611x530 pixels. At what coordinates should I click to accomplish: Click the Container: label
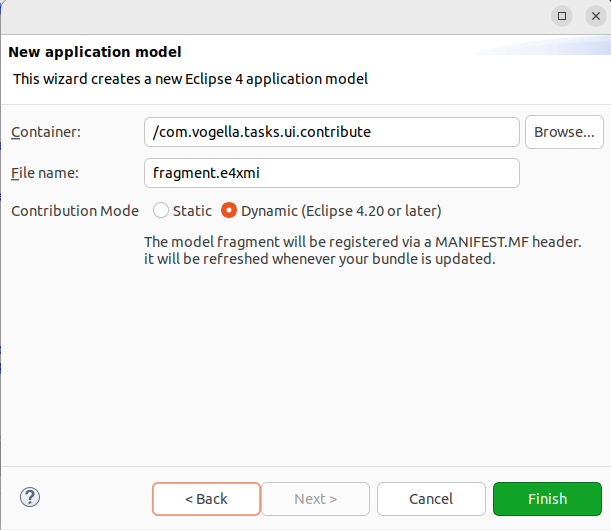click(46, 132)
